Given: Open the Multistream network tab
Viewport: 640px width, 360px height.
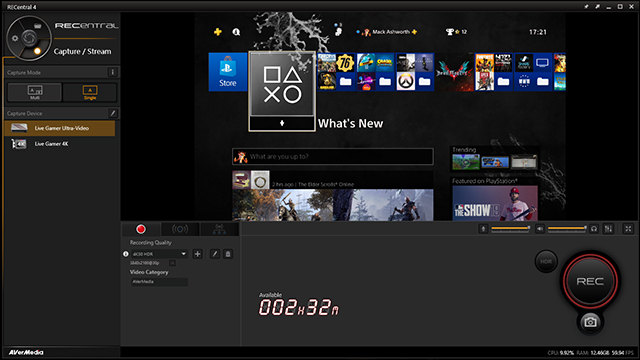Looking at the screenshot, I should 219,229.
